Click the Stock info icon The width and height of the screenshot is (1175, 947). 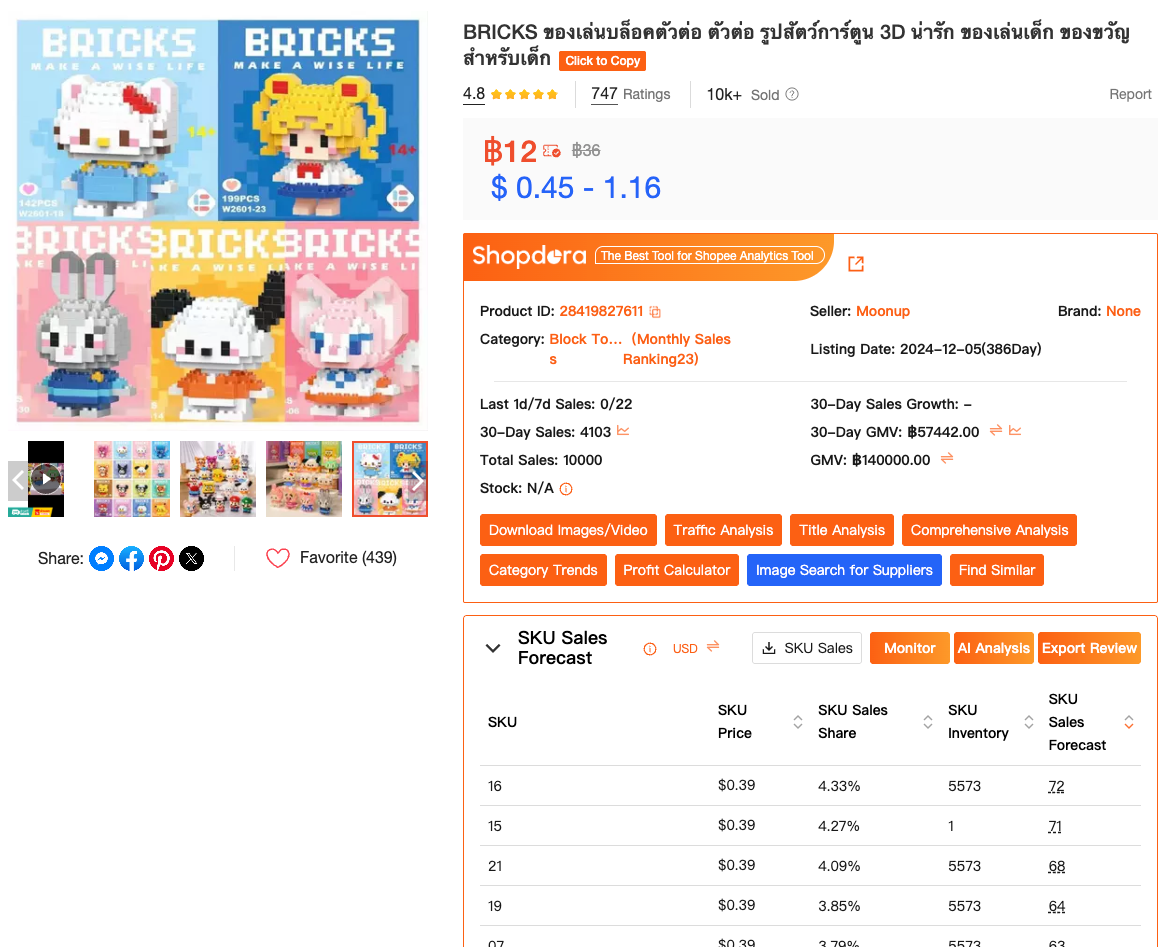tap(566, 489)
